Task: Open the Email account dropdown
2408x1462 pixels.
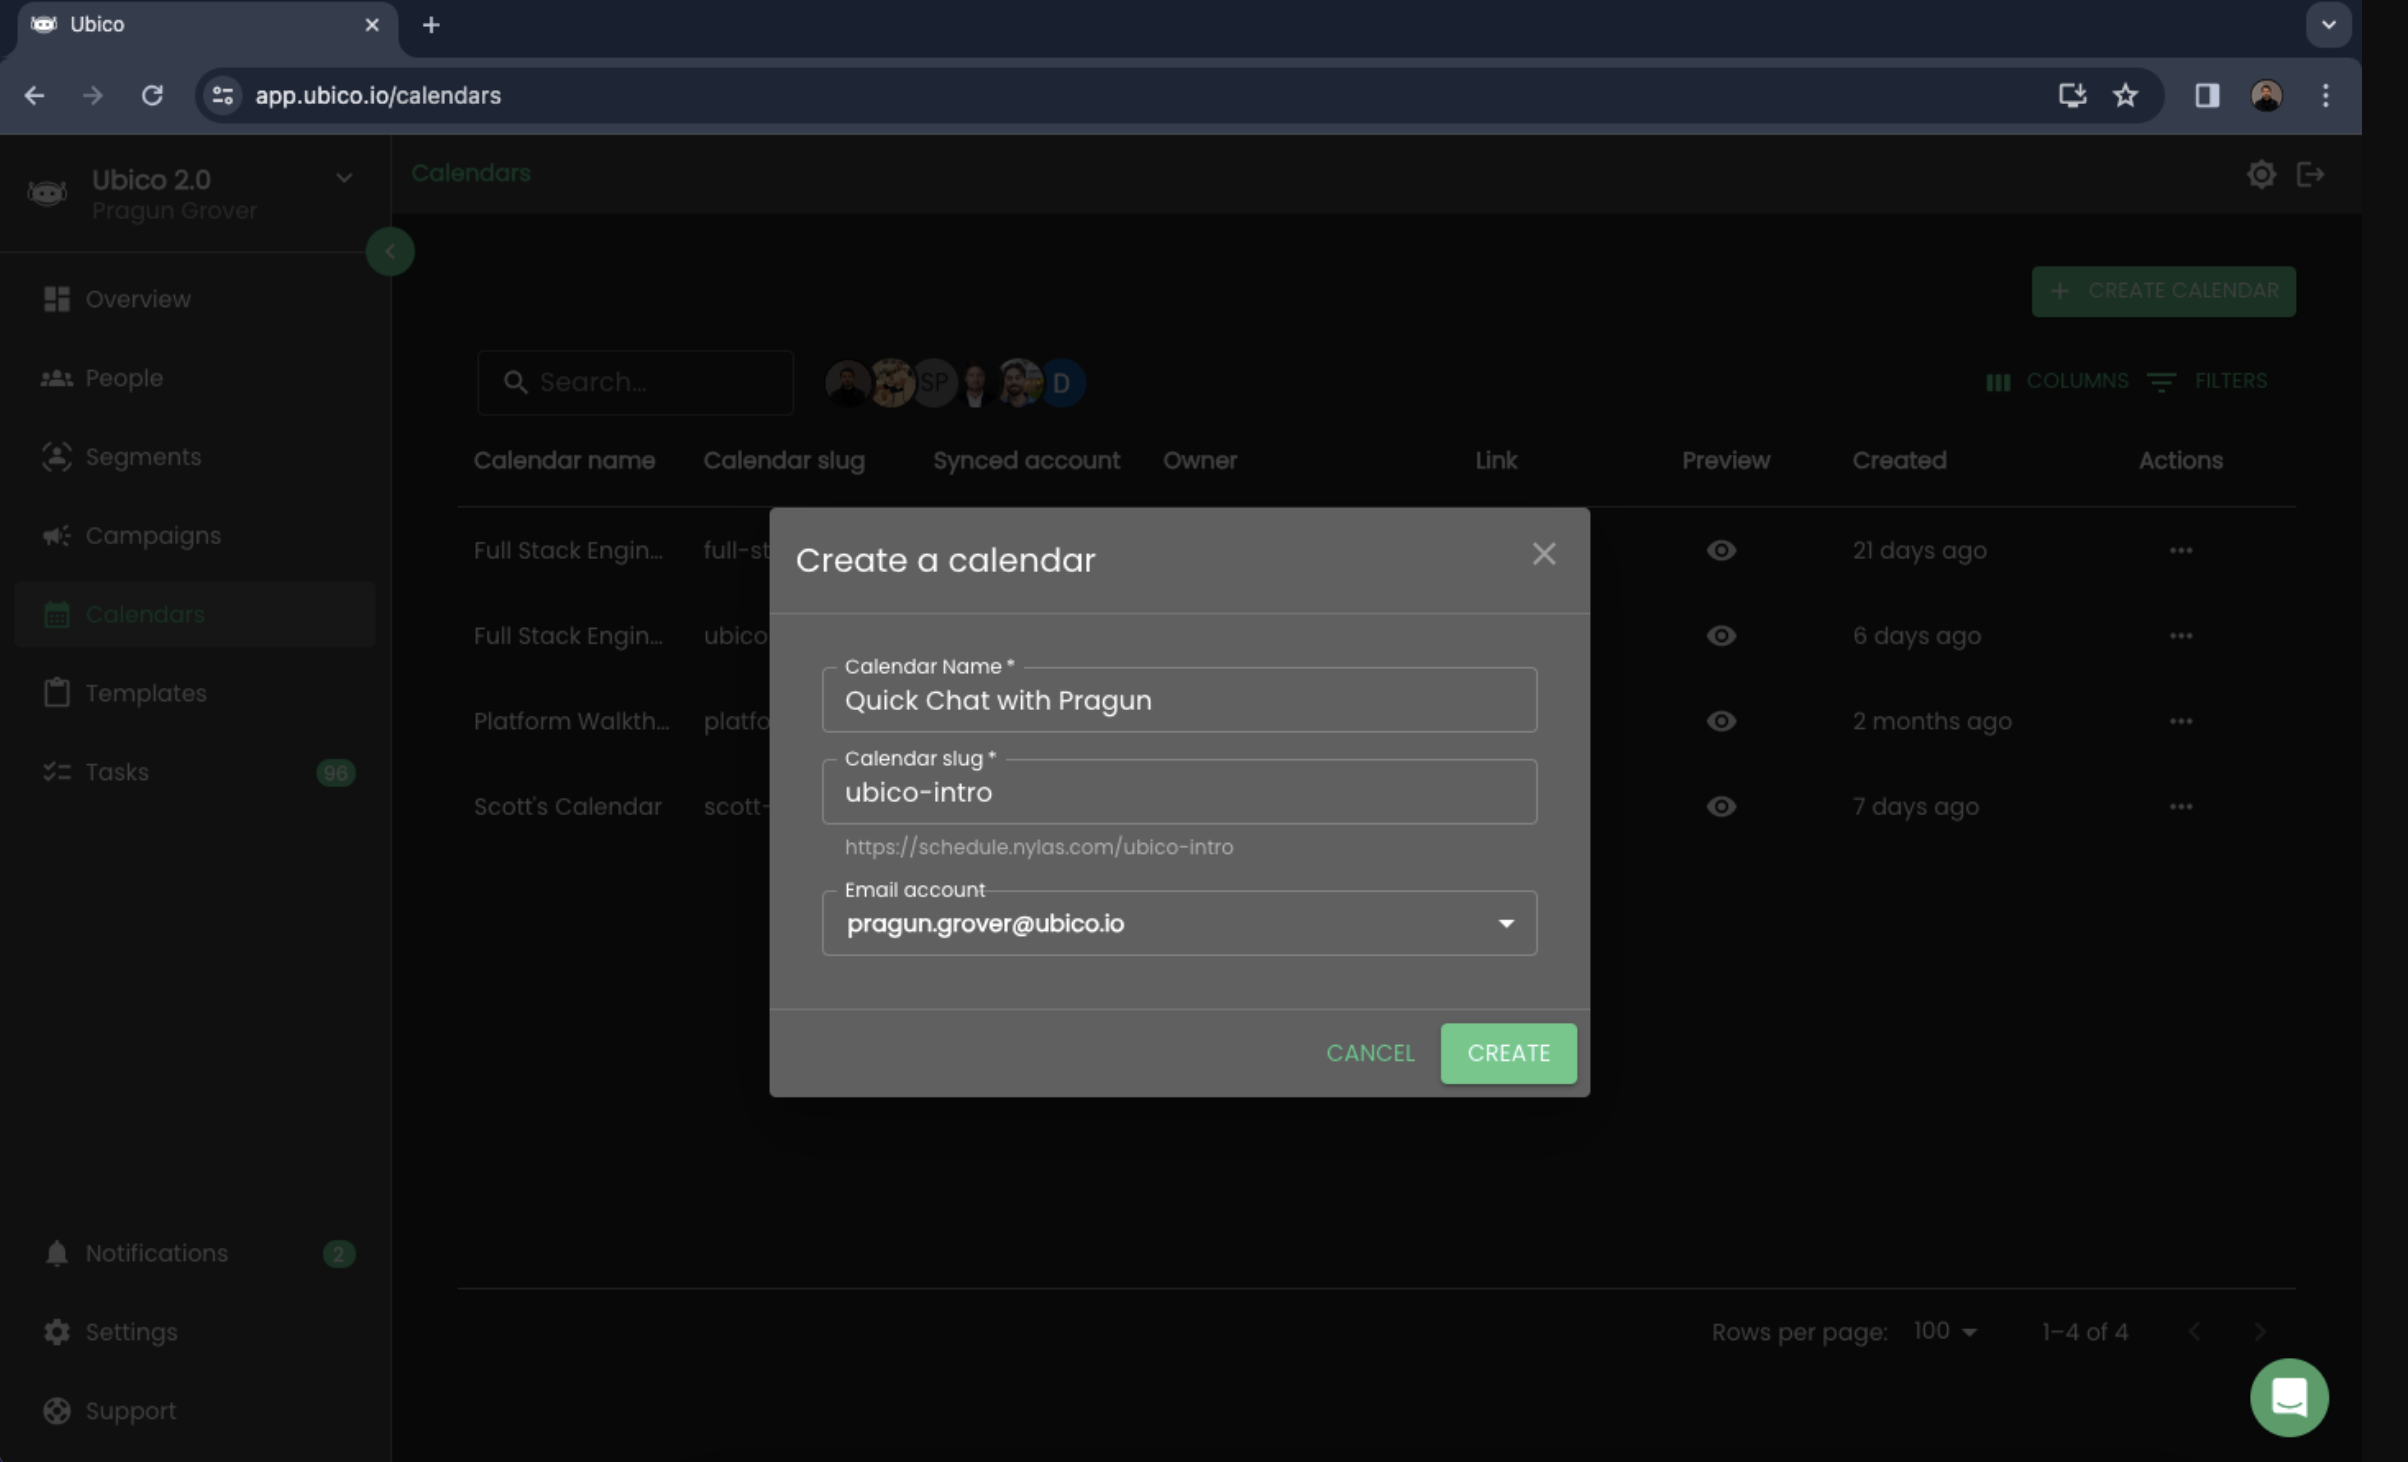Action: pos(1179,923)
